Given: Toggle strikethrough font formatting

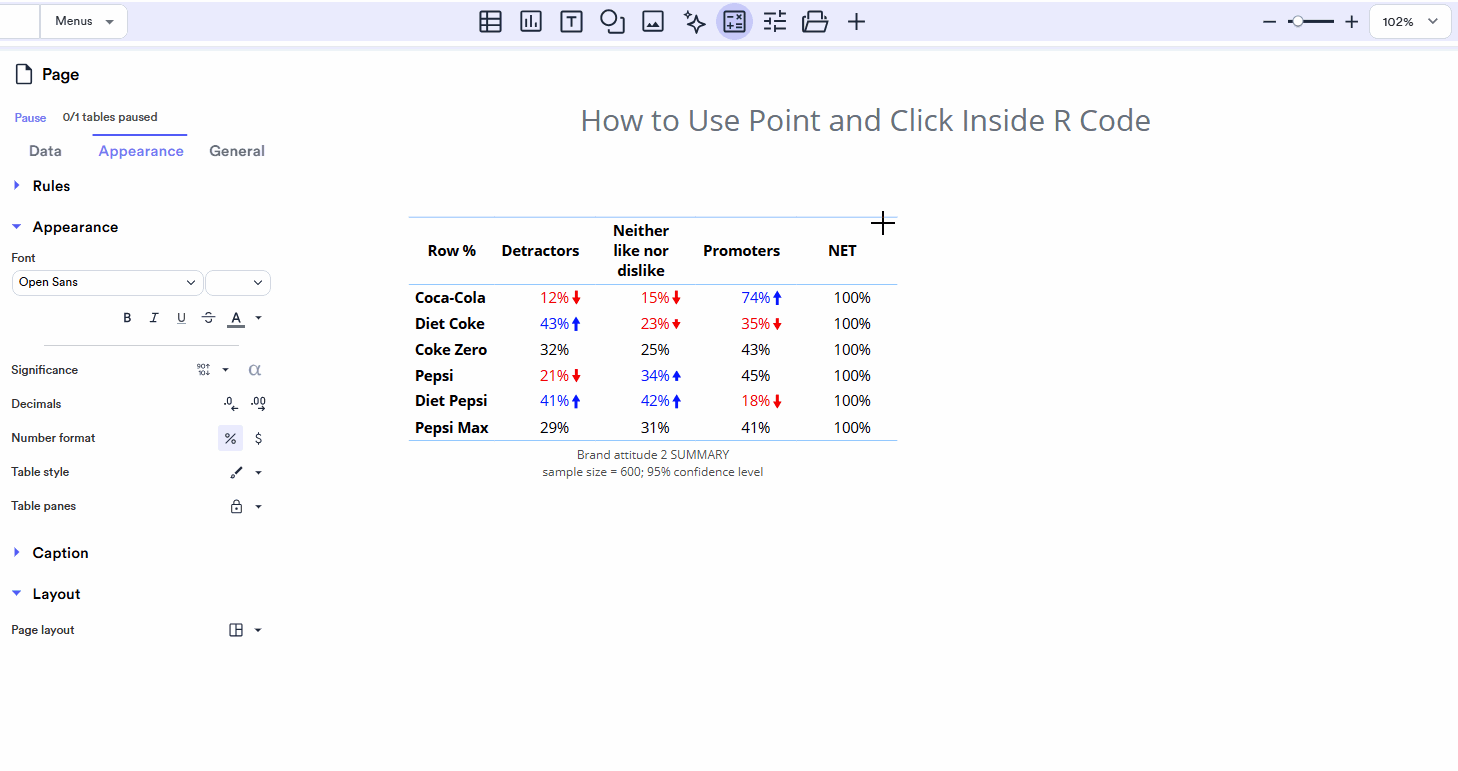Looking at the screenshot, I should (x=208, y=318).
